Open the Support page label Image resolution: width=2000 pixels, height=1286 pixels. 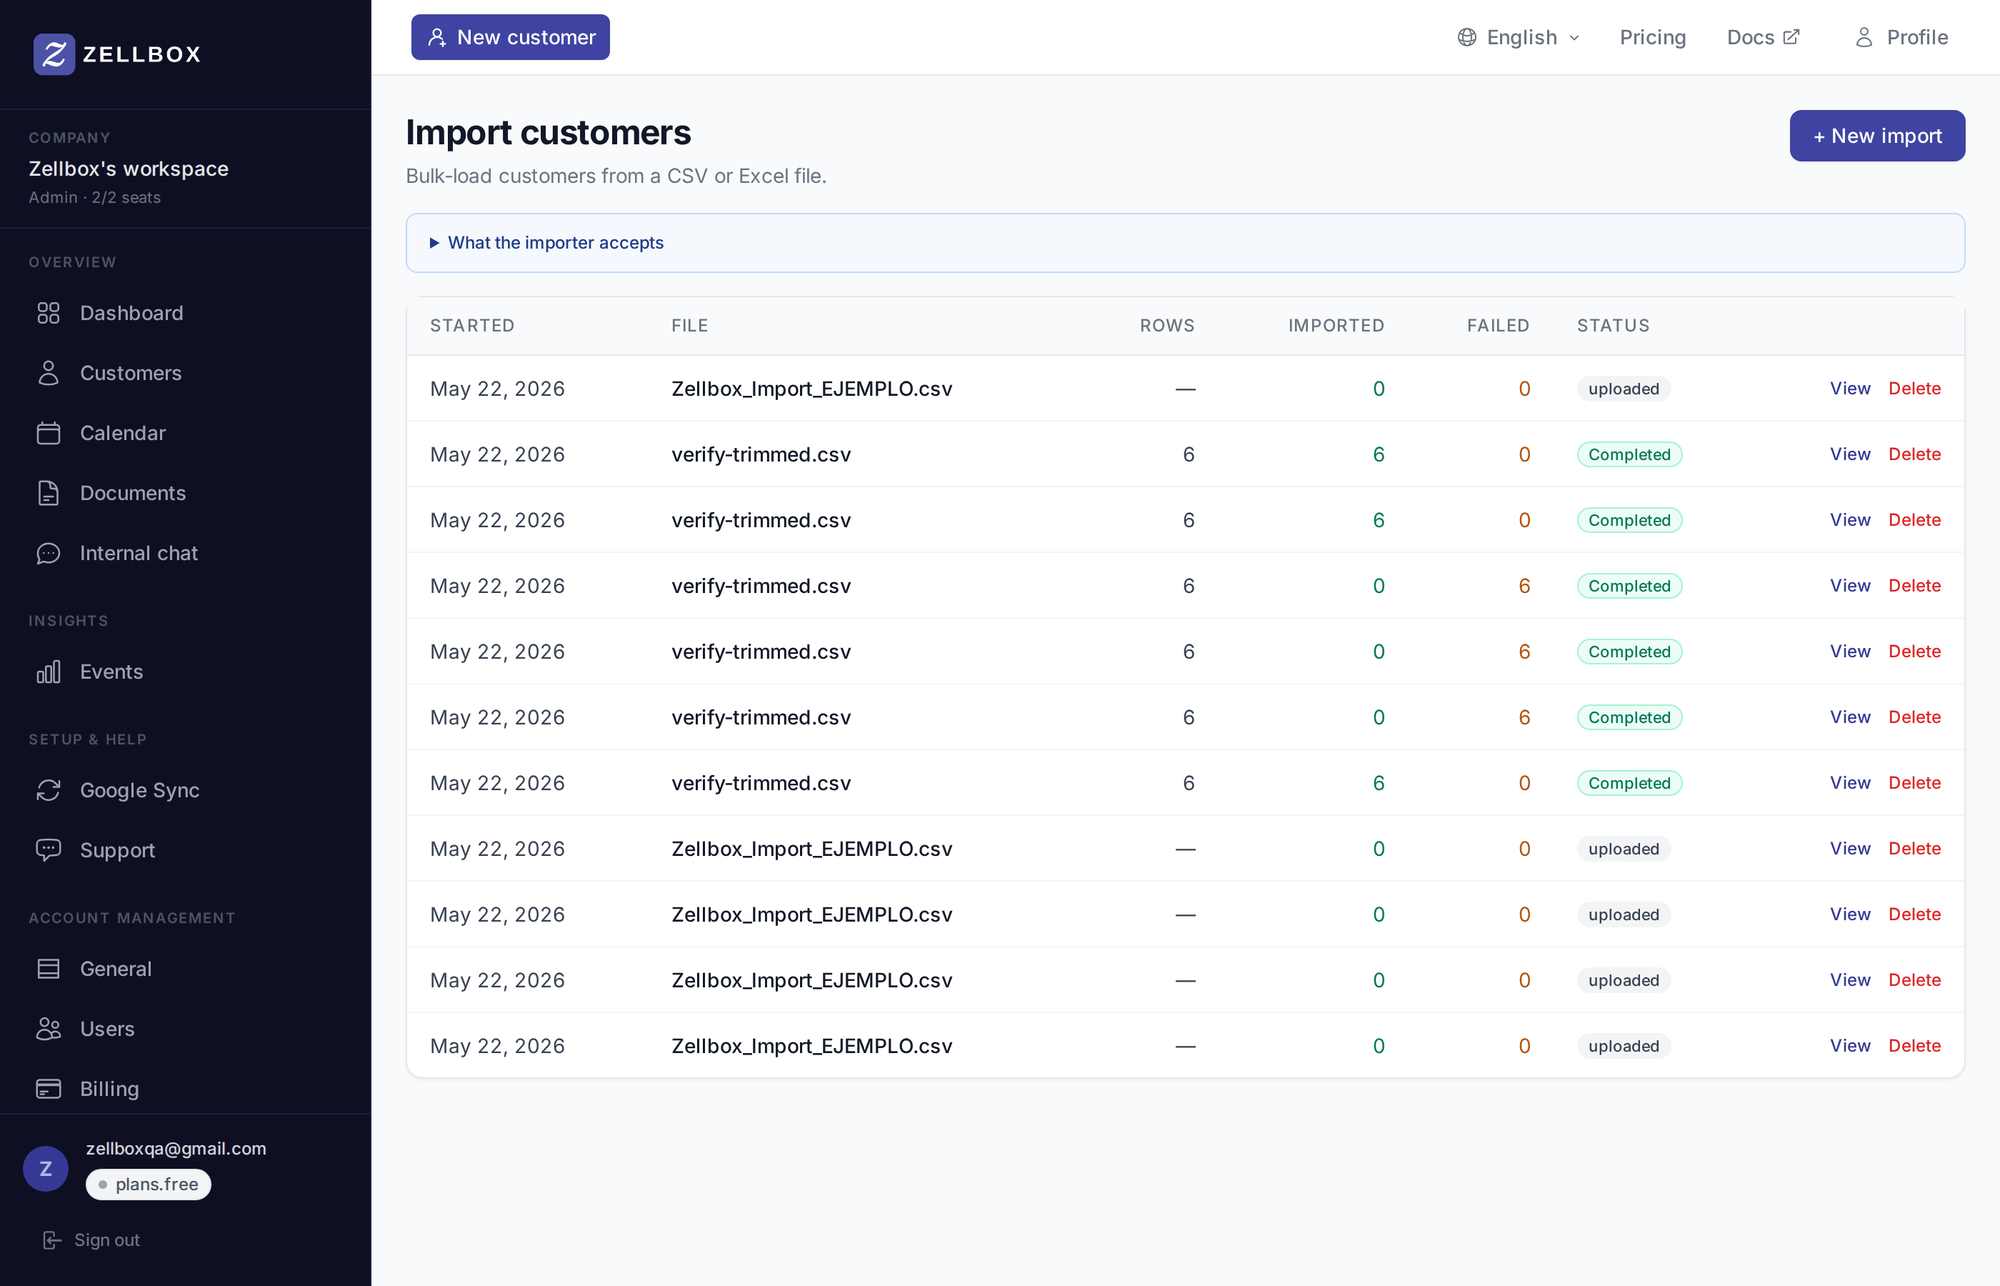pyautogui.click(x=117, y=850)
